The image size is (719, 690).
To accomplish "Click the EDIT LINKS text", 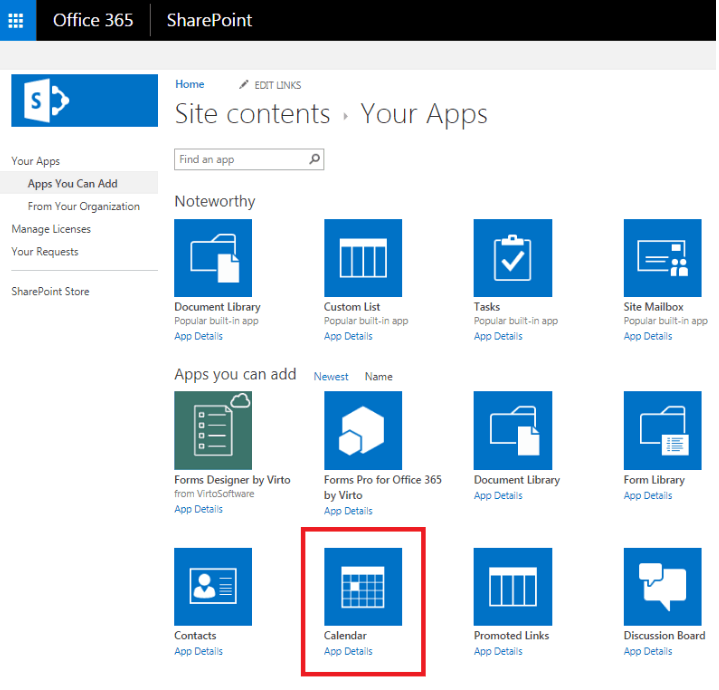I will click(278, 85).
